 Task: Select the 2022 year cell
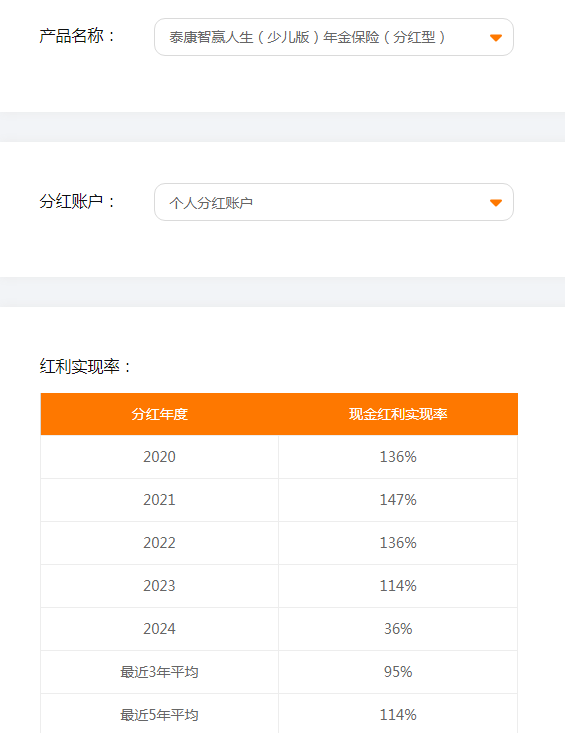point(159,543)
